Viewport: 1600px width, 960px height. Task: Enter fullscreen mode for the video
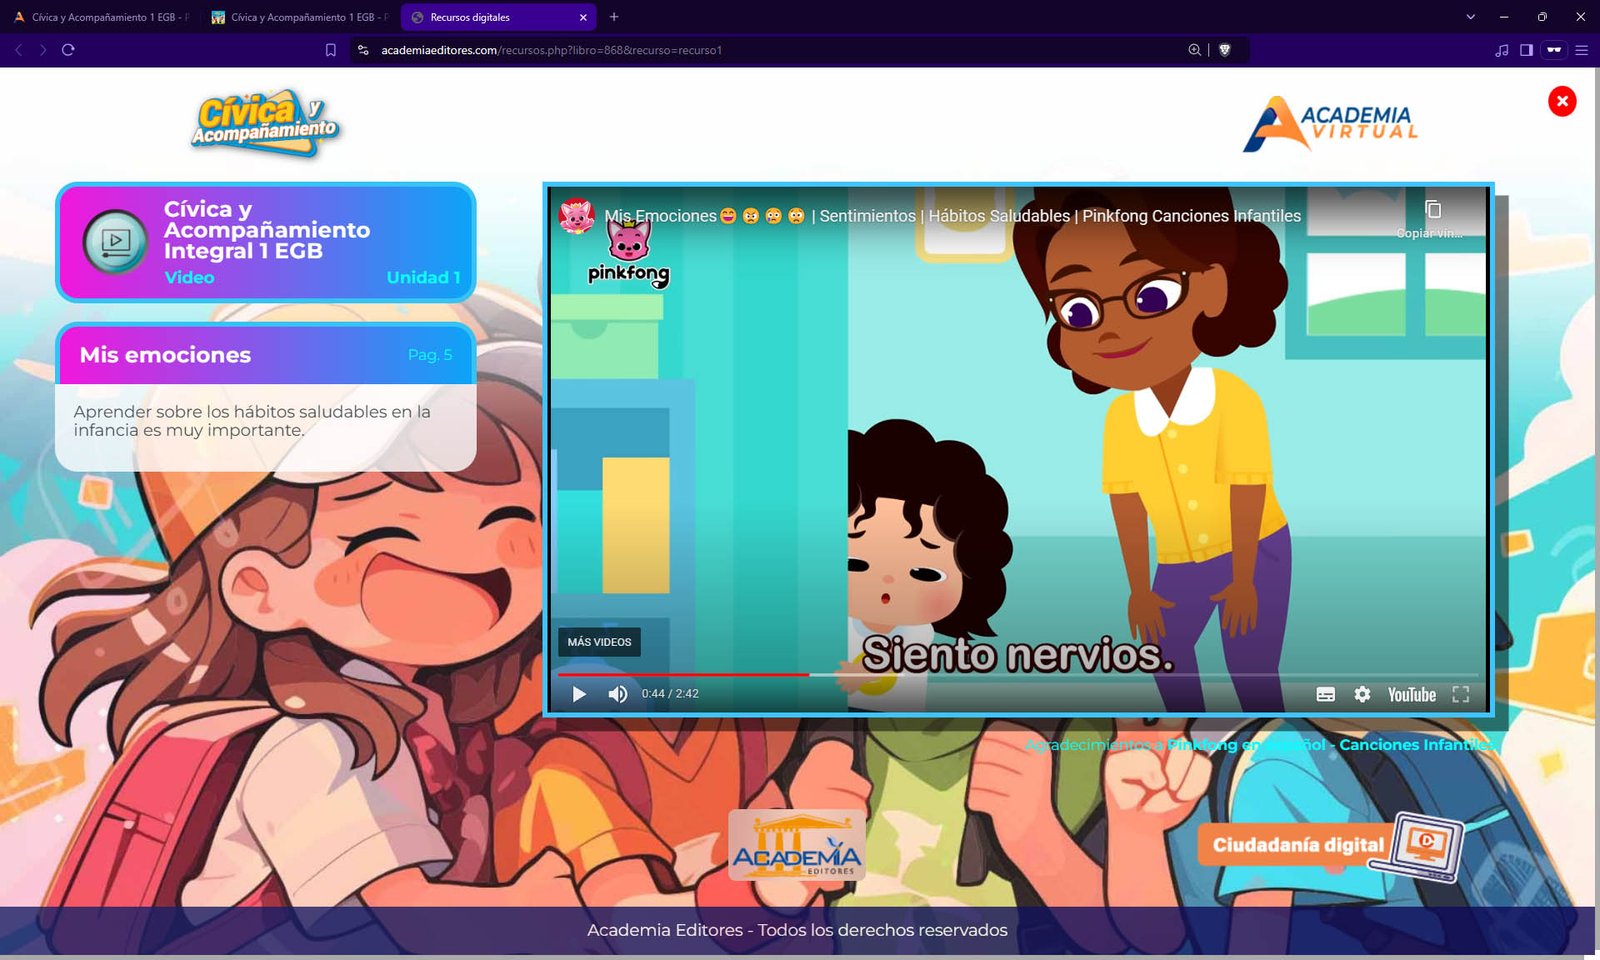pos(1461,694)
